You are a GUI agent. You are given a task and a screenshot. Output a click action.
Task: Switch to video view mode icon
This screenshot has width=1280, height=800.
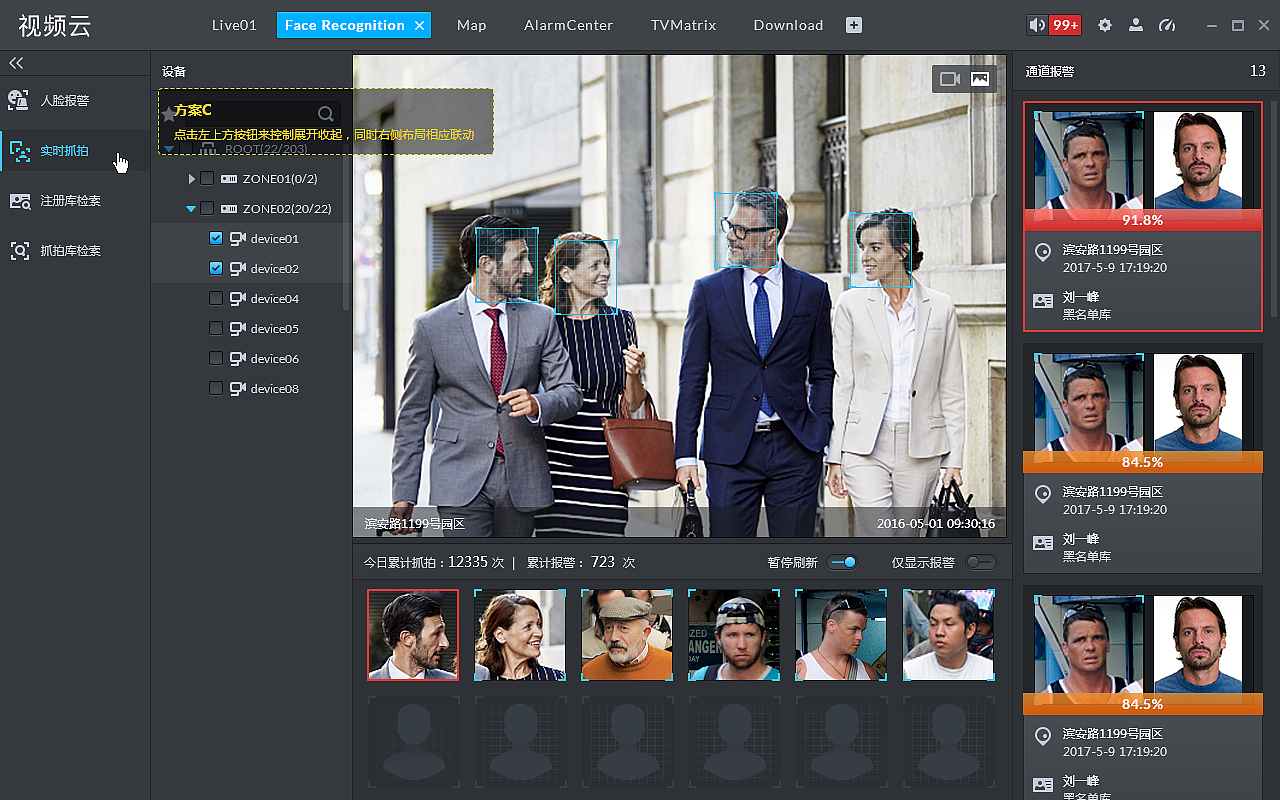click(x=950, y=79)
